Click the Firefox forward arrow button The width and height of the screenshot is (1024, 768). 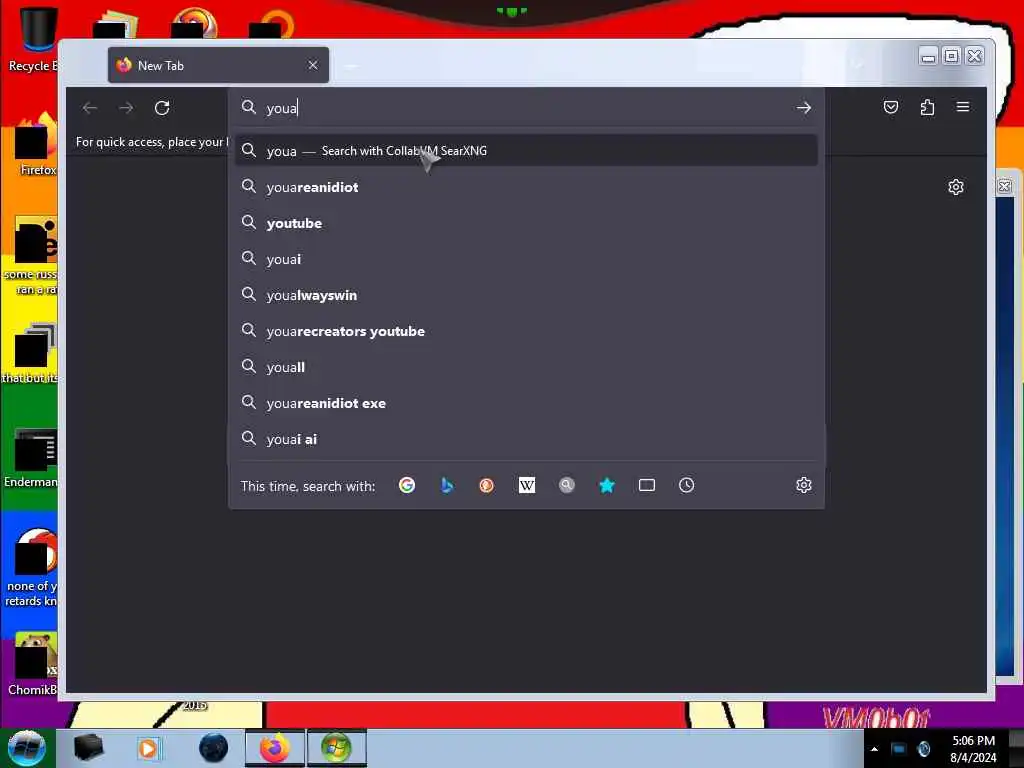(126, 108)
